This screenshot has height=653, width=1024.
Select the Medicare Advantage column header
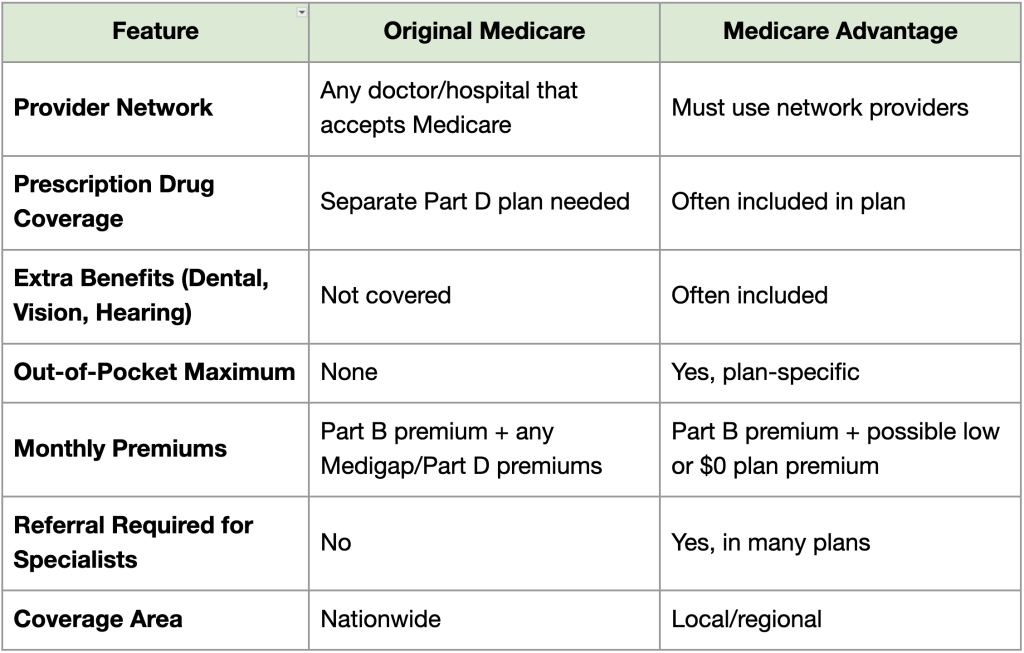click(x=840, y=32)
